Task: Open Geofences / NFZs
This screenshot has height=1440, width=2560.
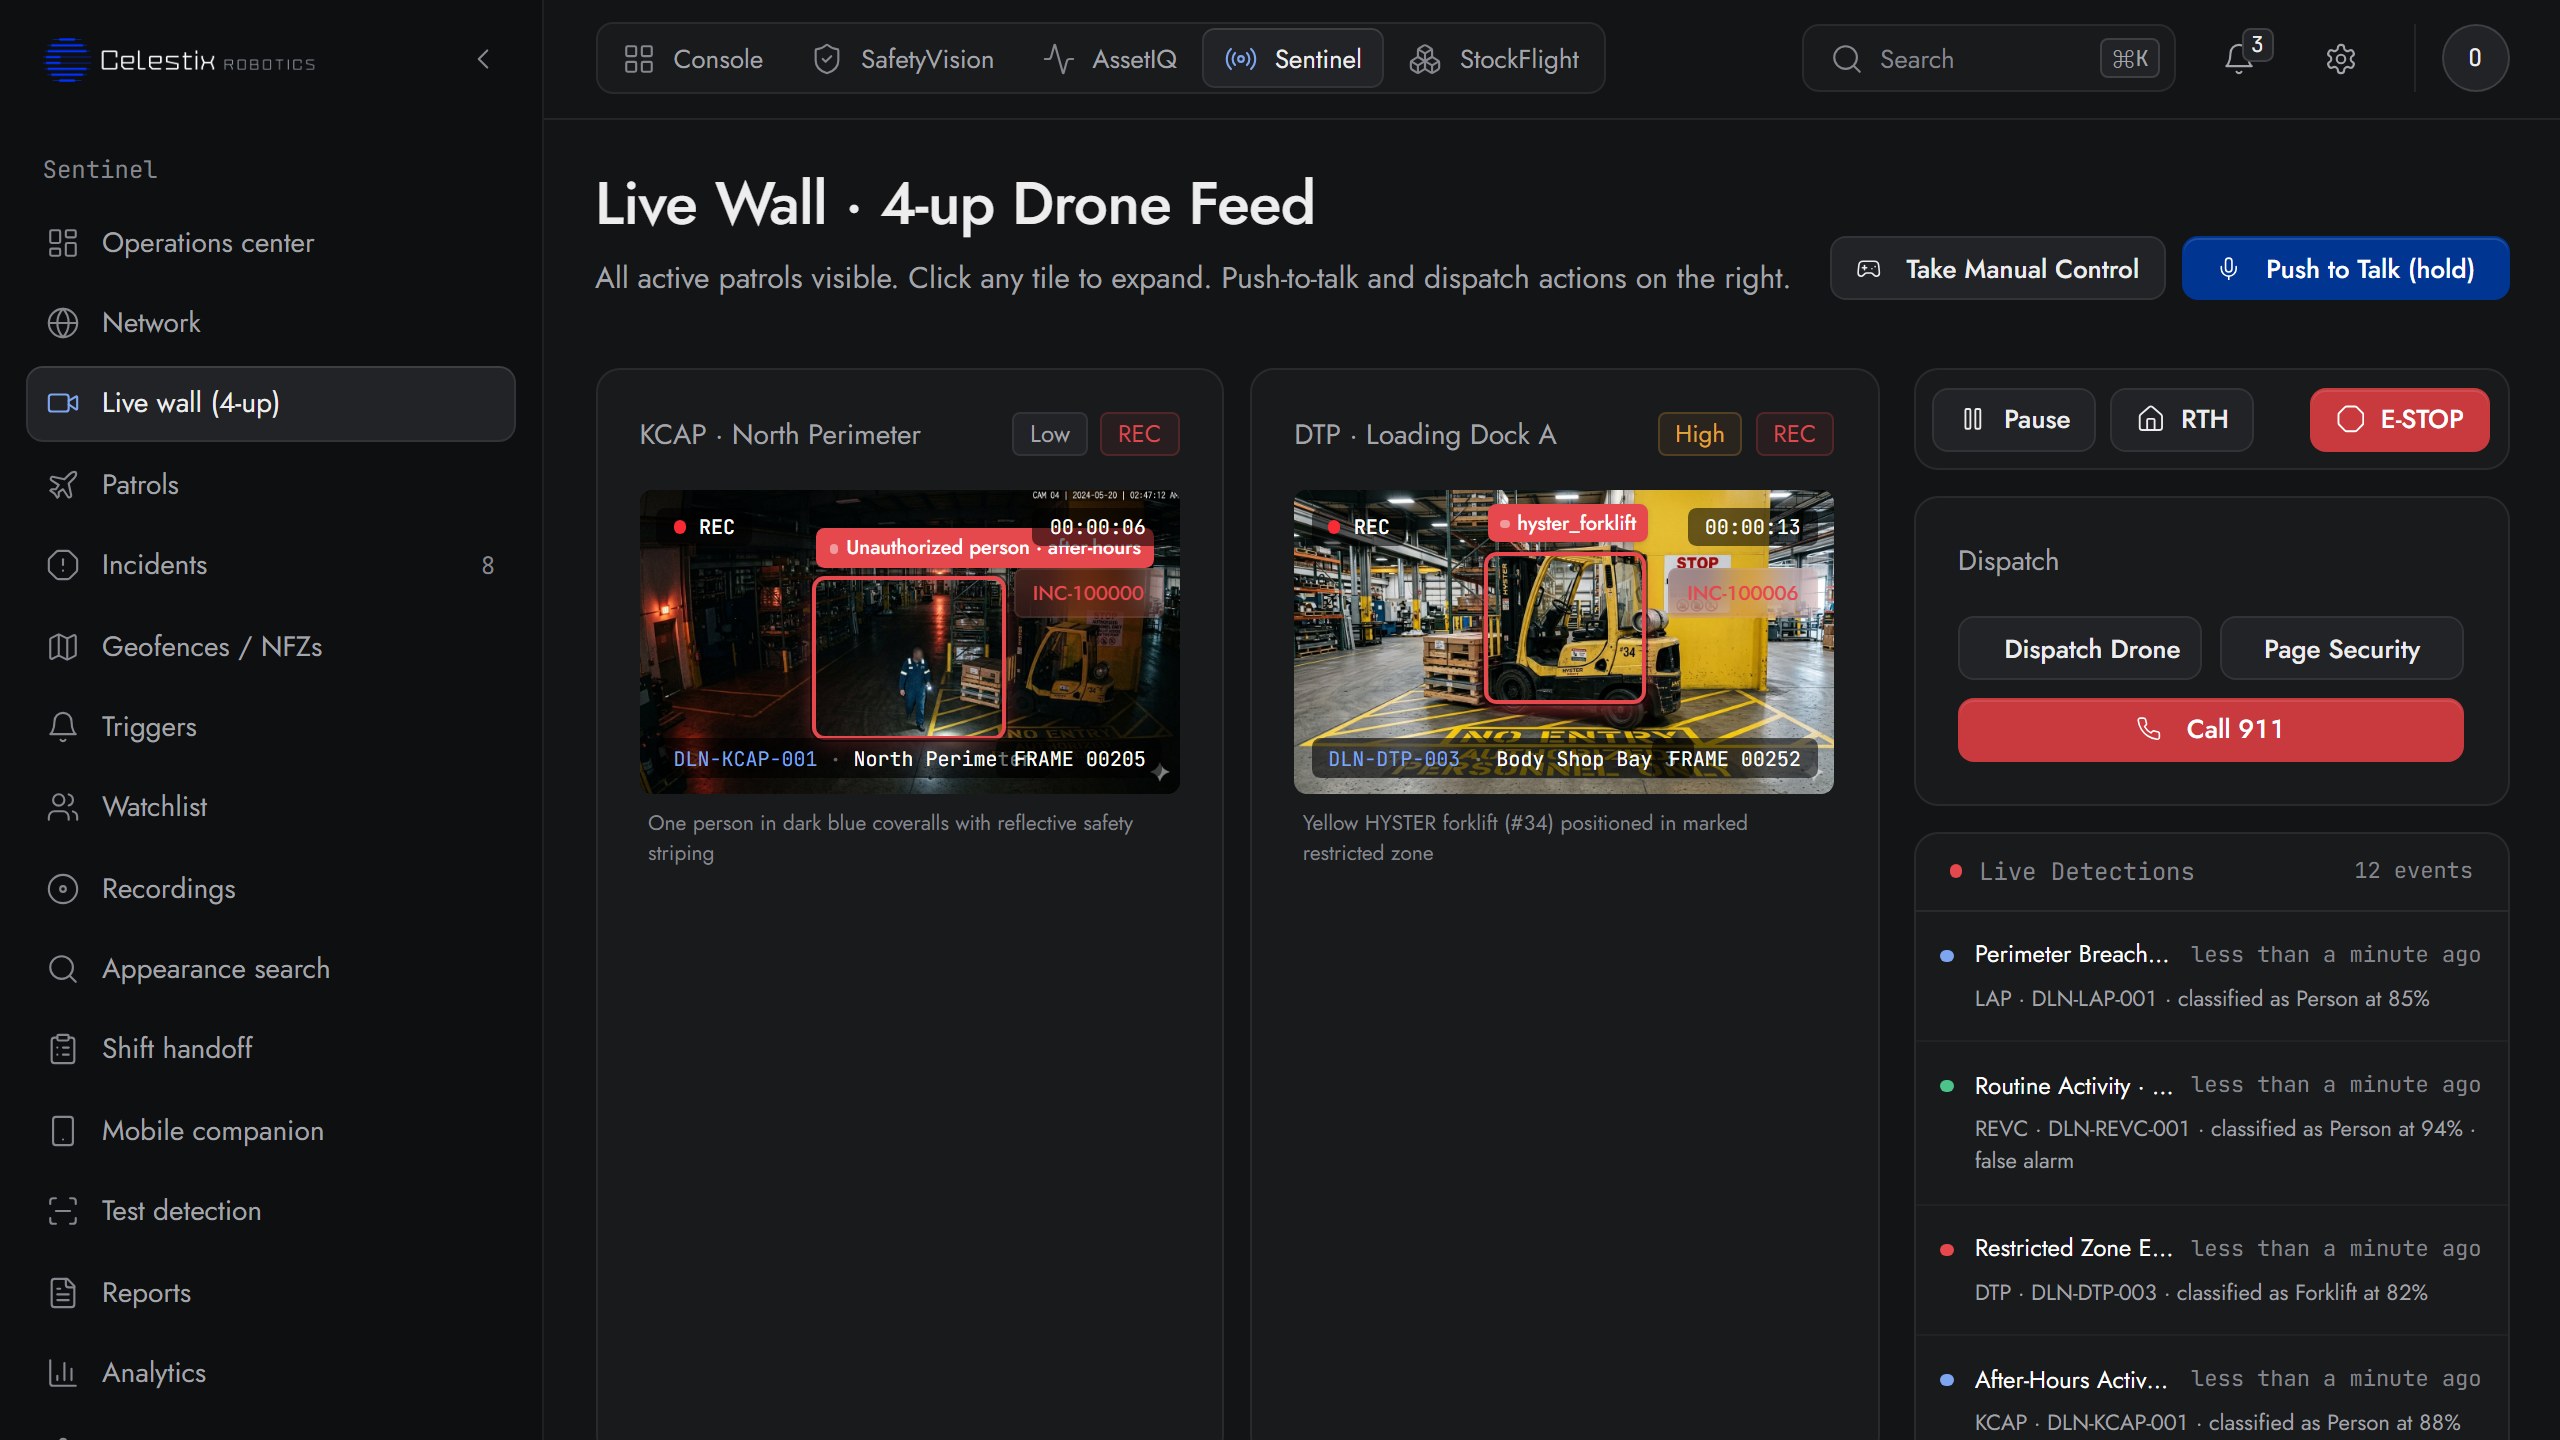Action: click(270, 647)
